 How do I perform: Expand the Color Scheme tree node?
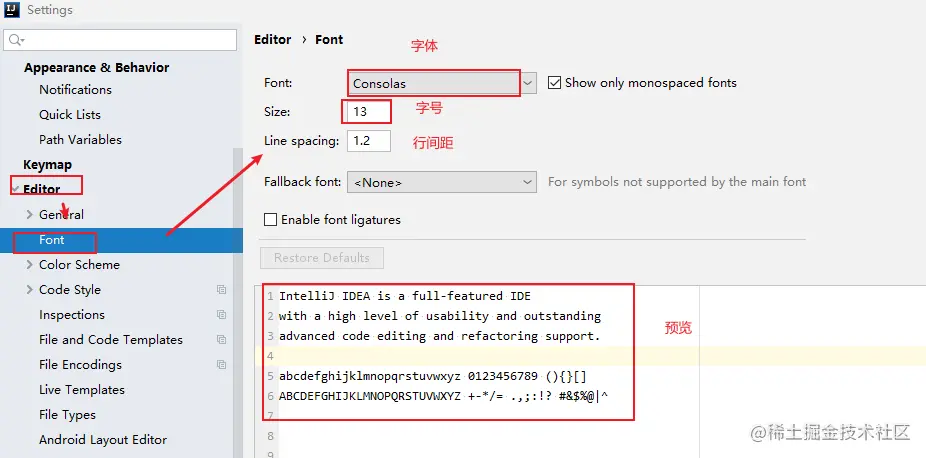[30, 265]
